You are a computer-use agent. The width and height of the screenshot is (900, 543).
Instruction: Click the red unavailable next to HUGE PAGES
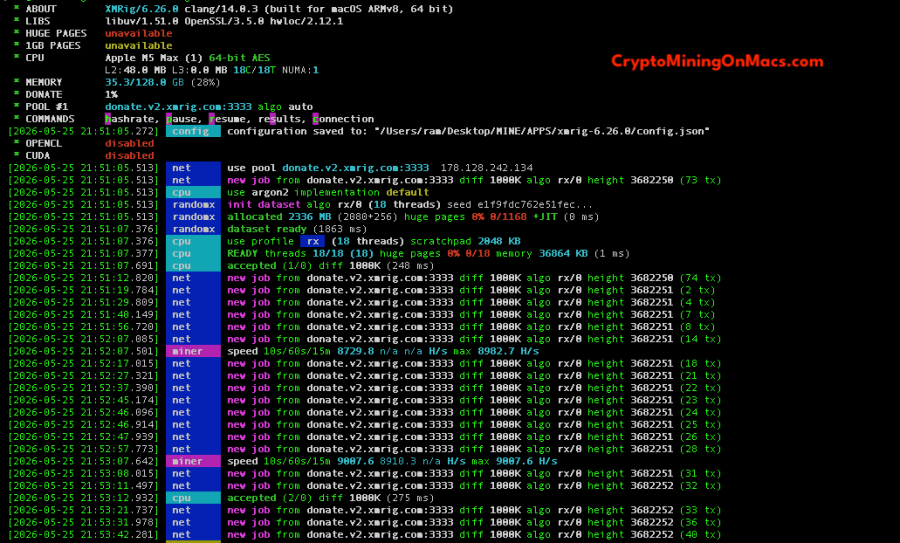click(x=138, y=33)
